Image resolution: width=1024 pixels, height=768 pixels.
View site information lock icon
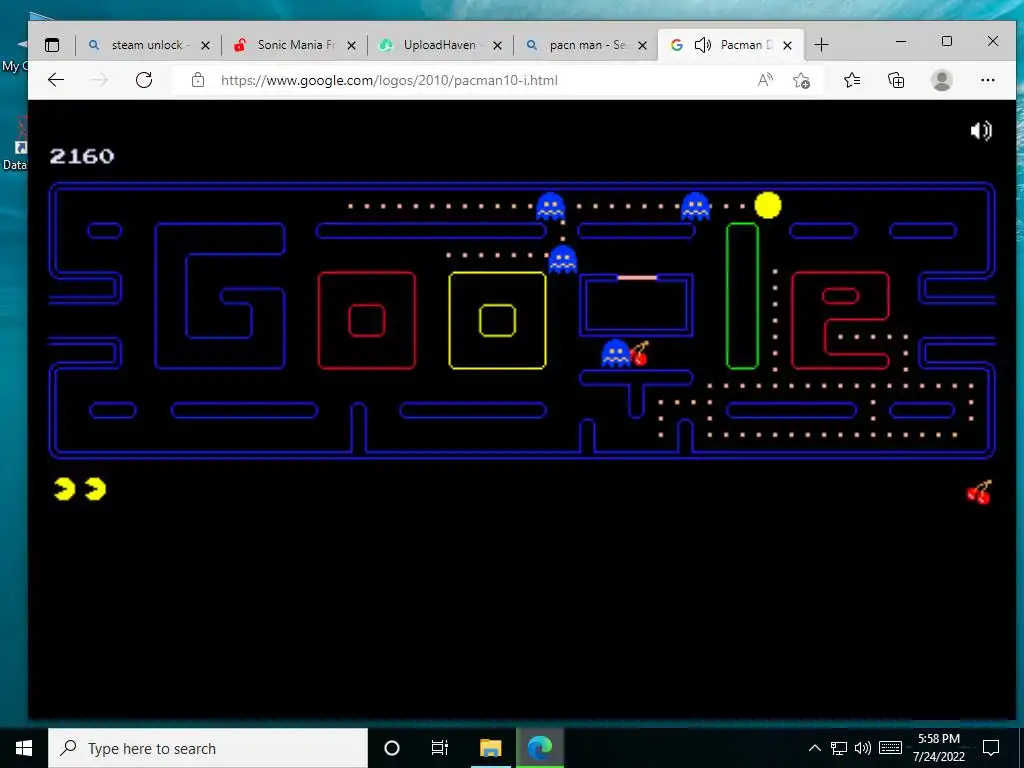coord(198,80)
